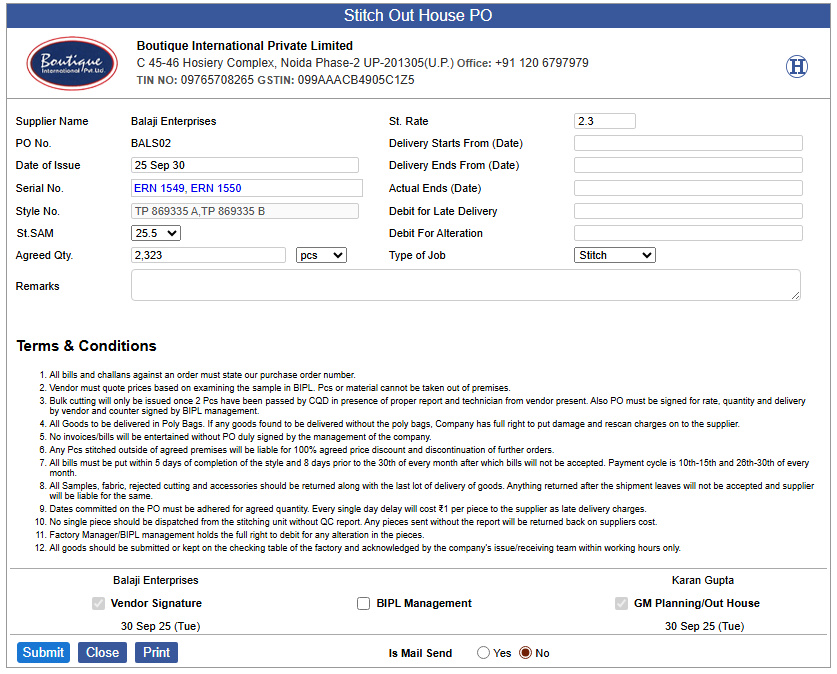The height and width of the screenshot is (674, 837).
Task: Click the TIN number 09765708265
Action: 217,80
